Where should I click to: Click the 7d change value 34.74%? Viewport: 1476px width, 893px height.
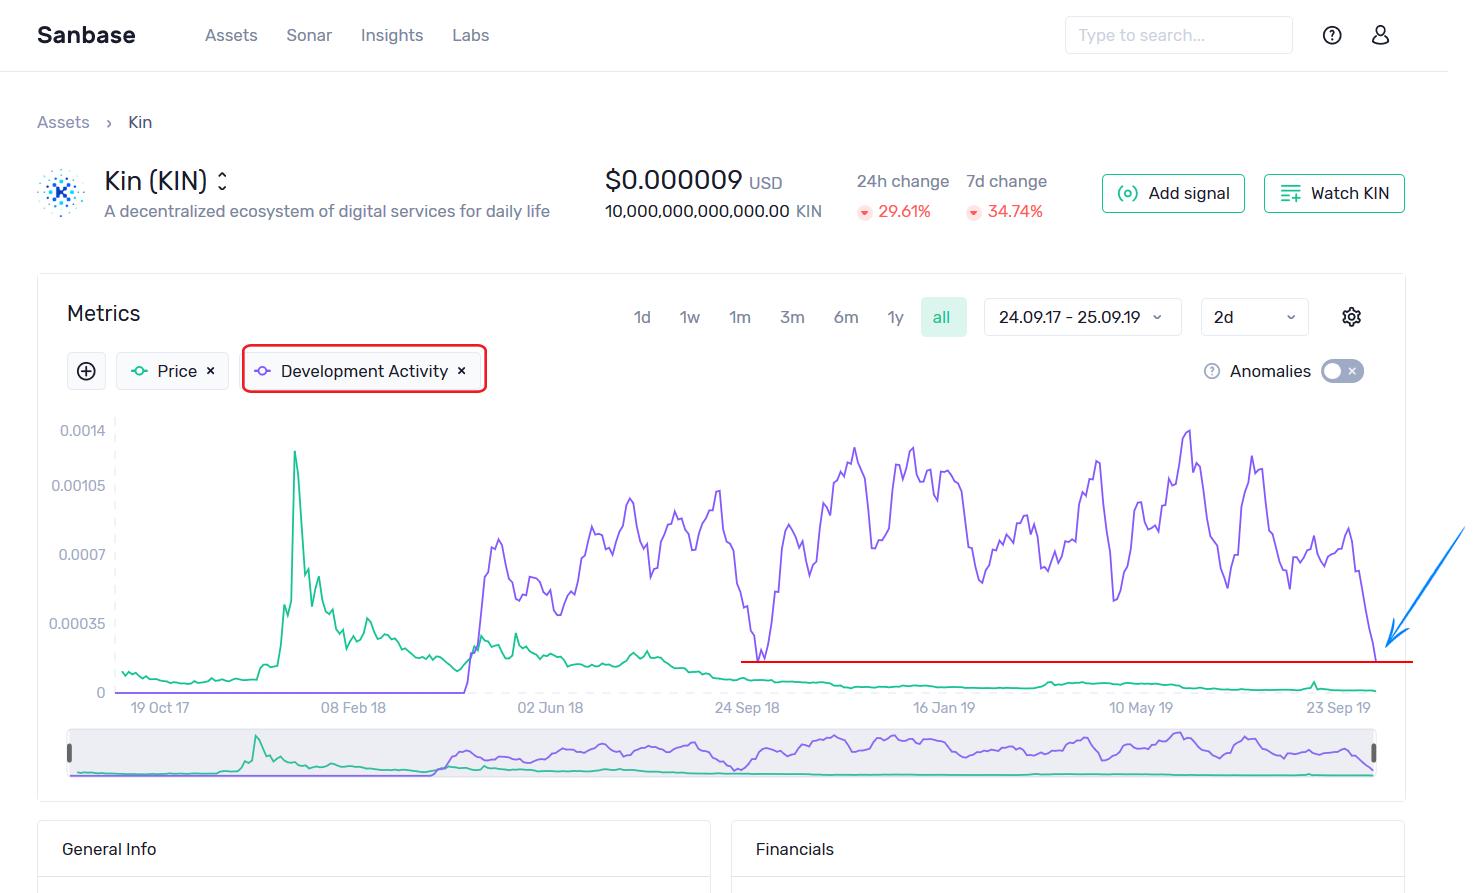point(1015,211)
